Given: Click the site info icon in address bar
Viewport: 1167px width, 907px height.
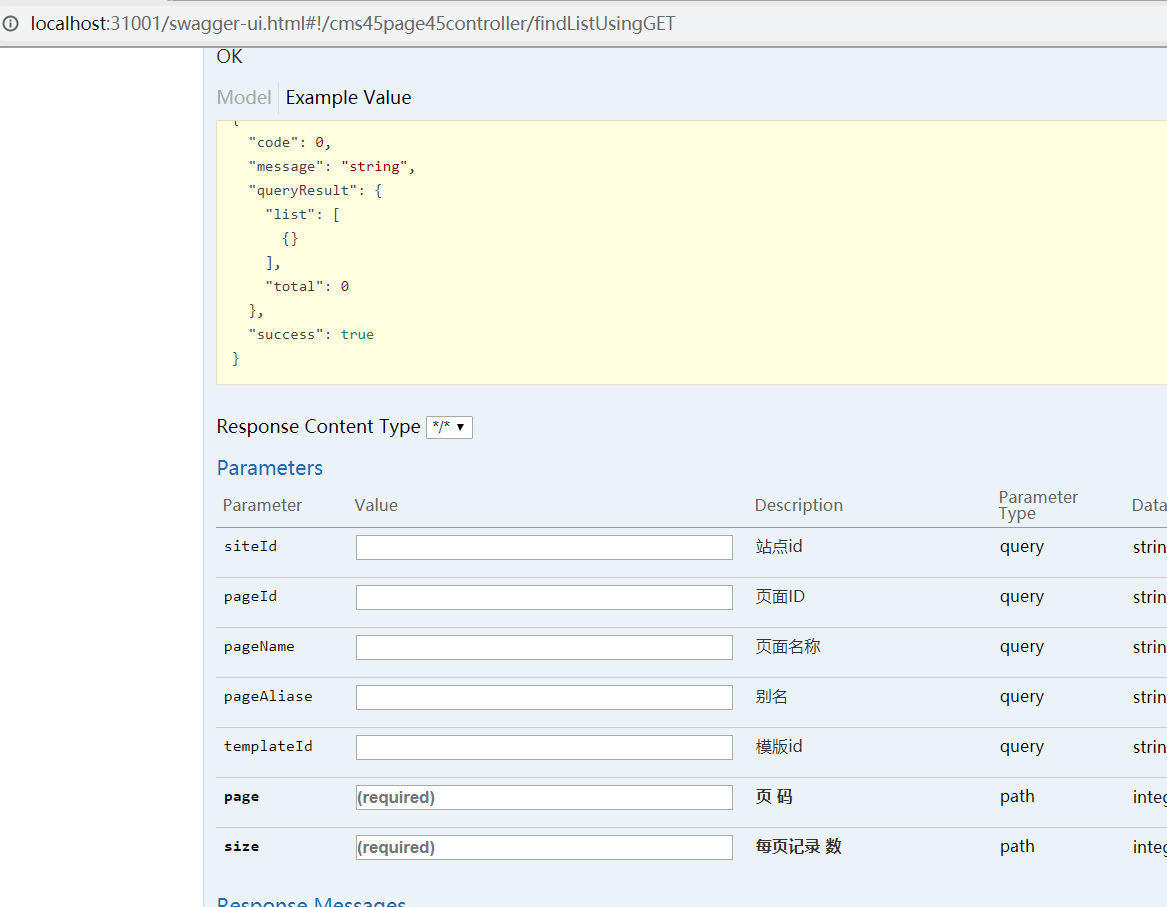Looking at the screenshot, I should click(10, 24).
